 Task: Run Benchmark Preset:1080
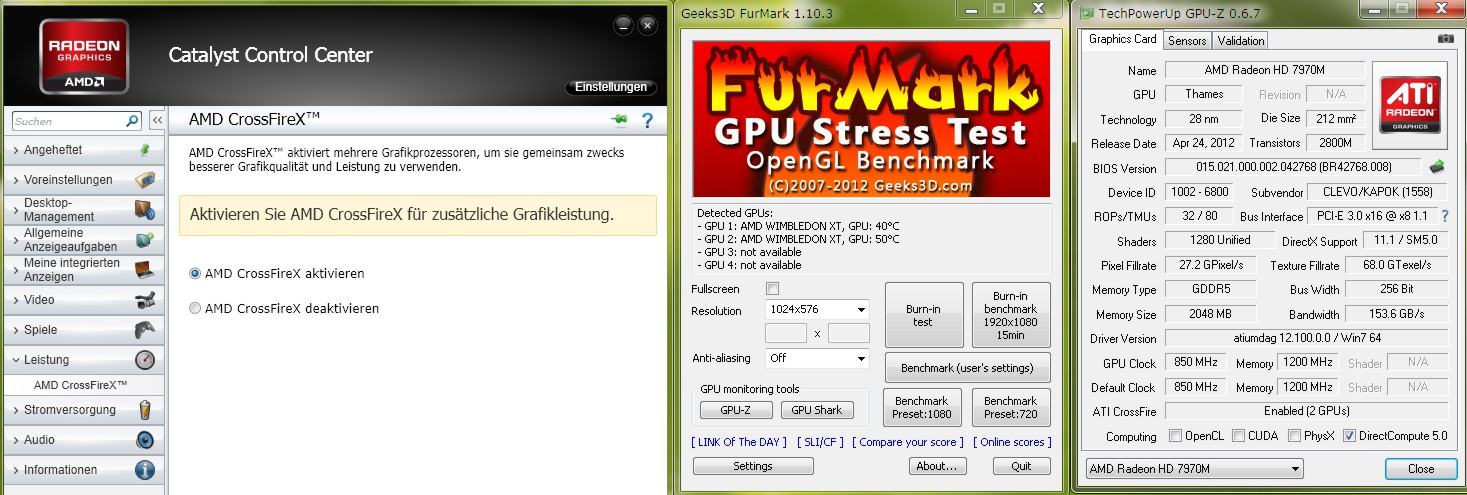coord(923,407)
